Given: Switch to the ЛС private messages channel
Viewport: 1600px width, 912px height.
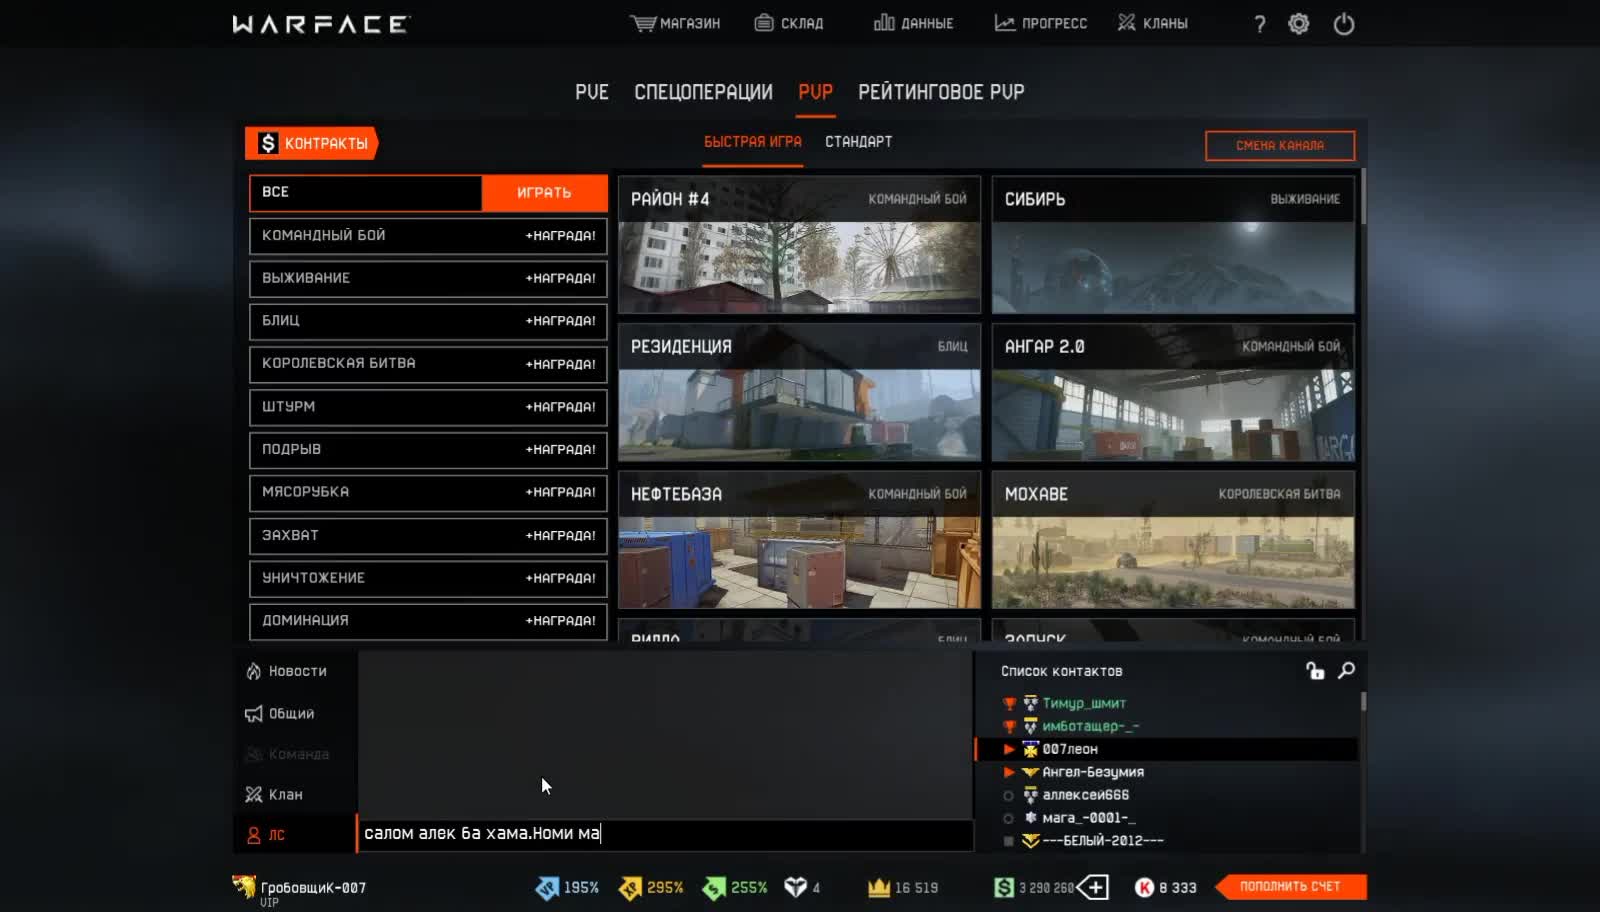Looking at the screenshot, I should (266, 835).
